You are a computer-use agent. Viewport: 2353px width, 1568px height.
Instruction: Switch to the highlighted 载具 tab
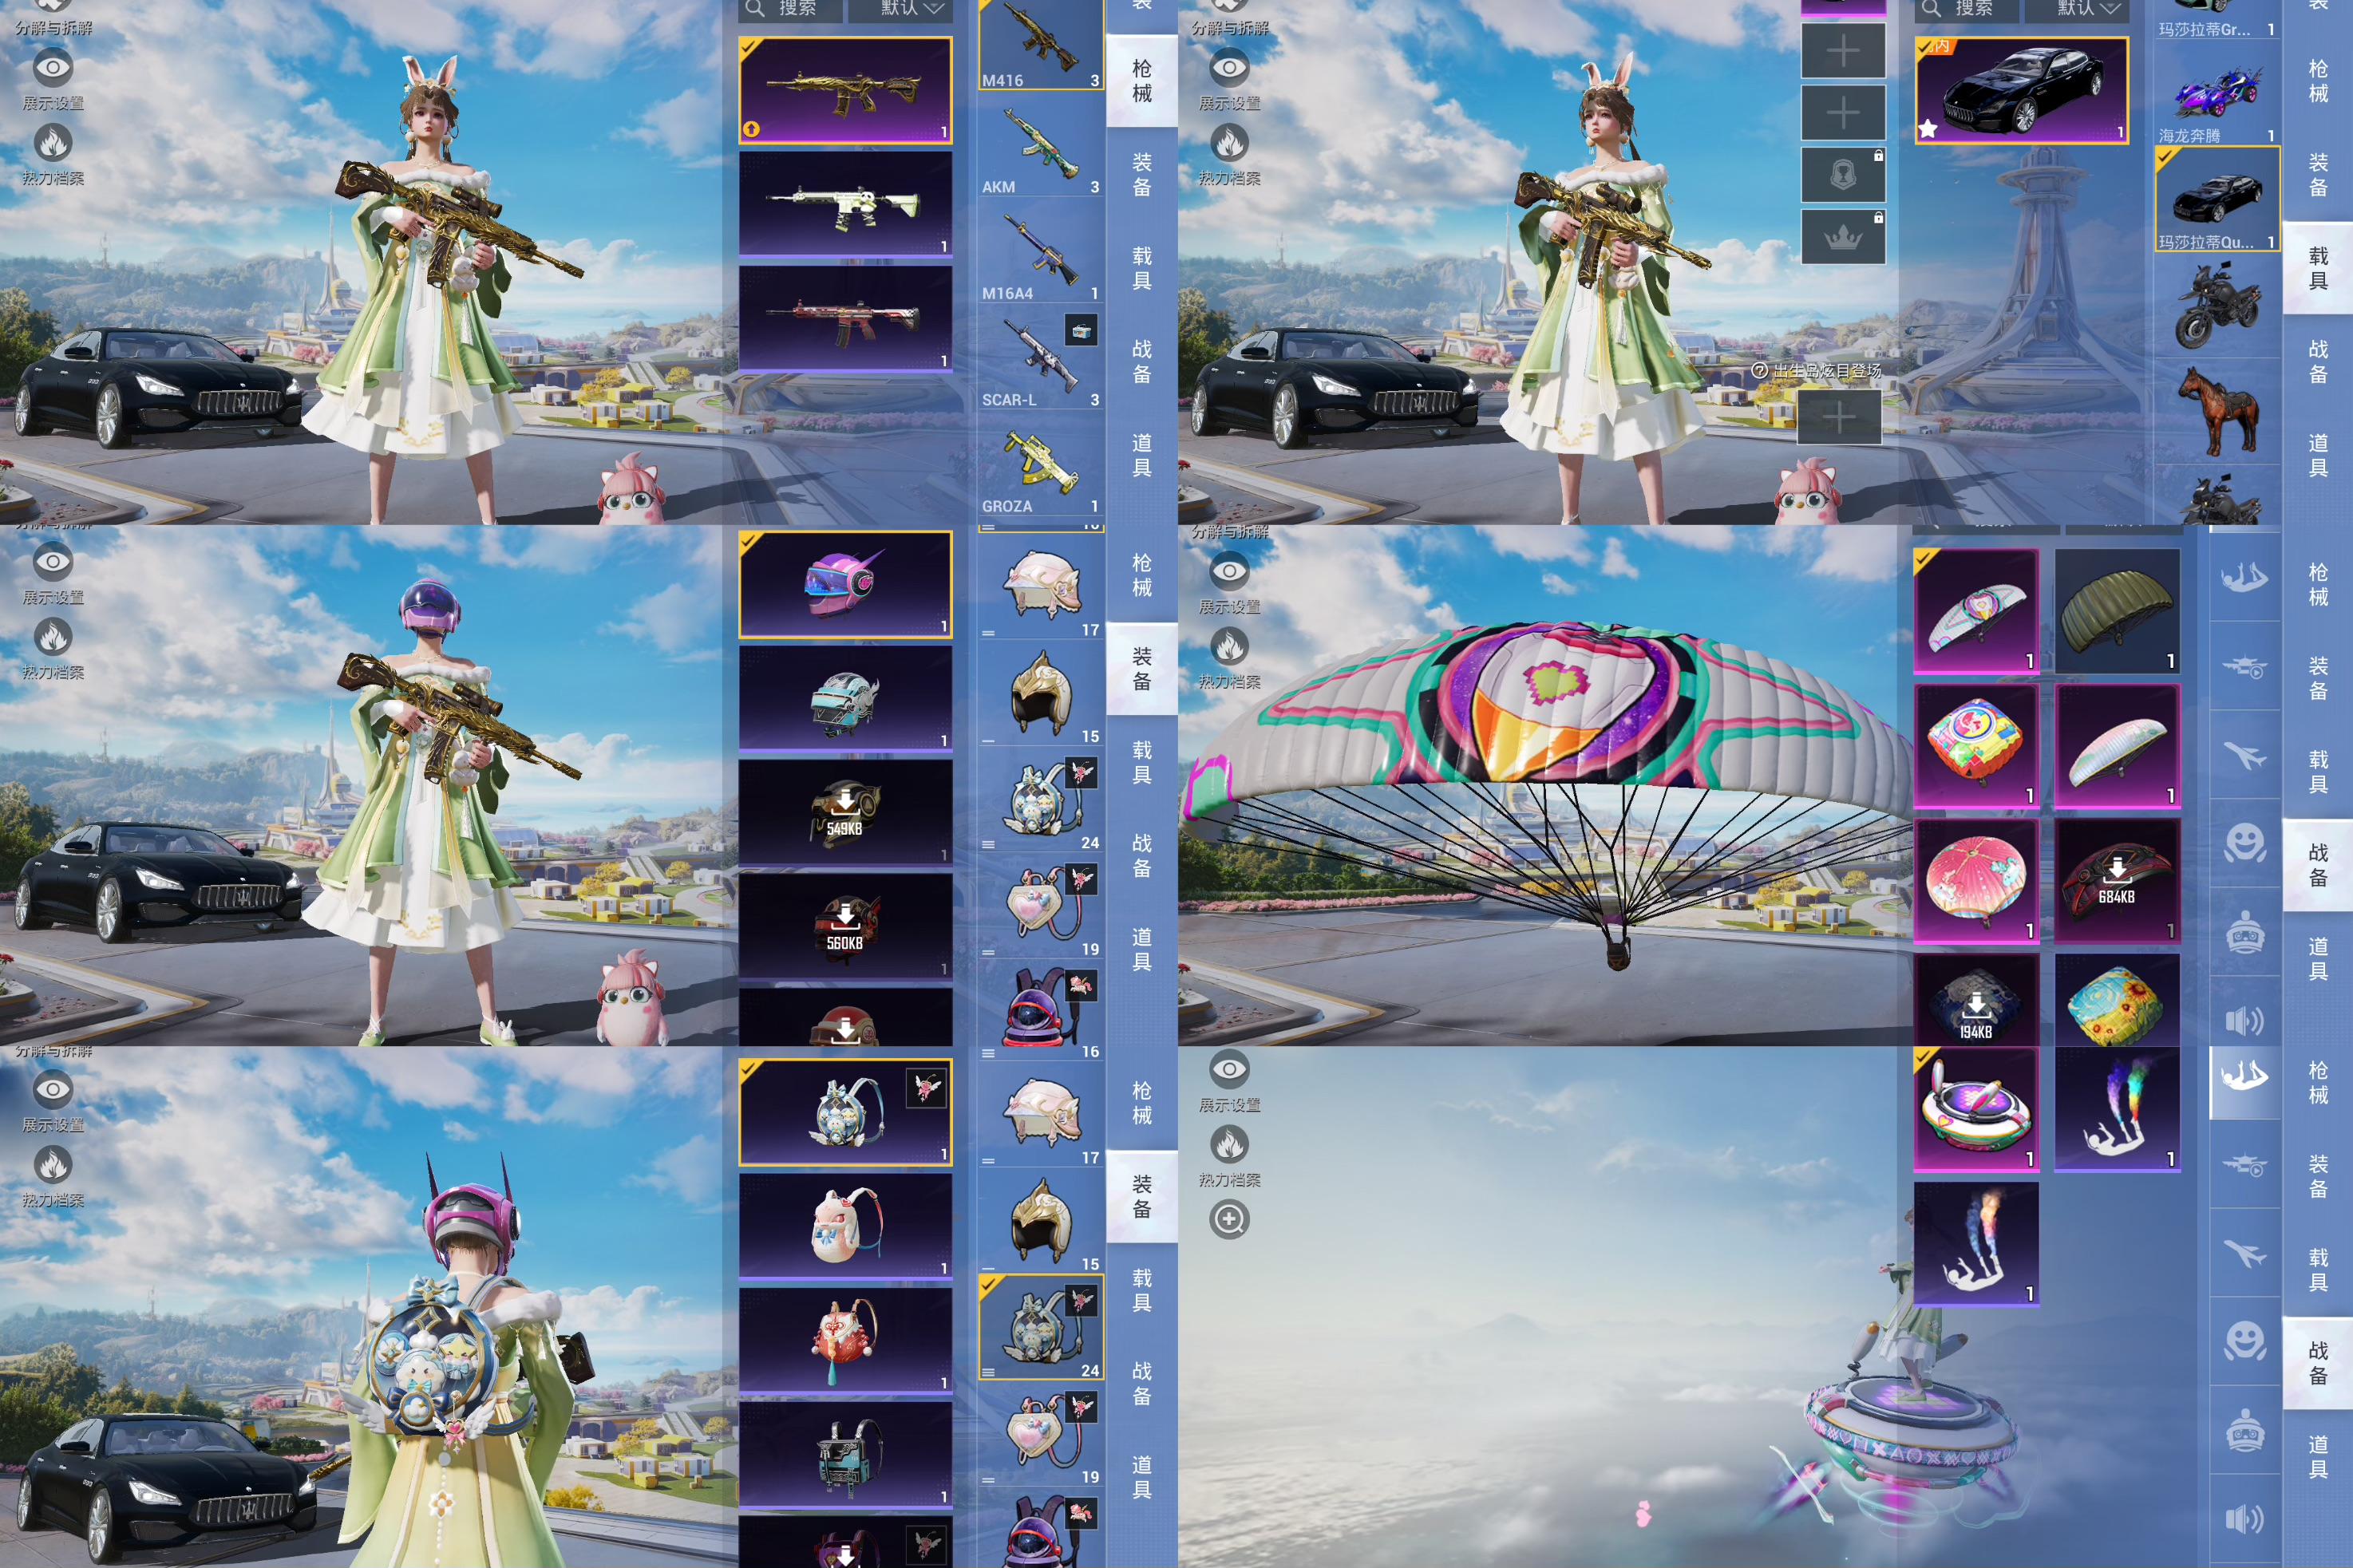(x=2318, y=268)
